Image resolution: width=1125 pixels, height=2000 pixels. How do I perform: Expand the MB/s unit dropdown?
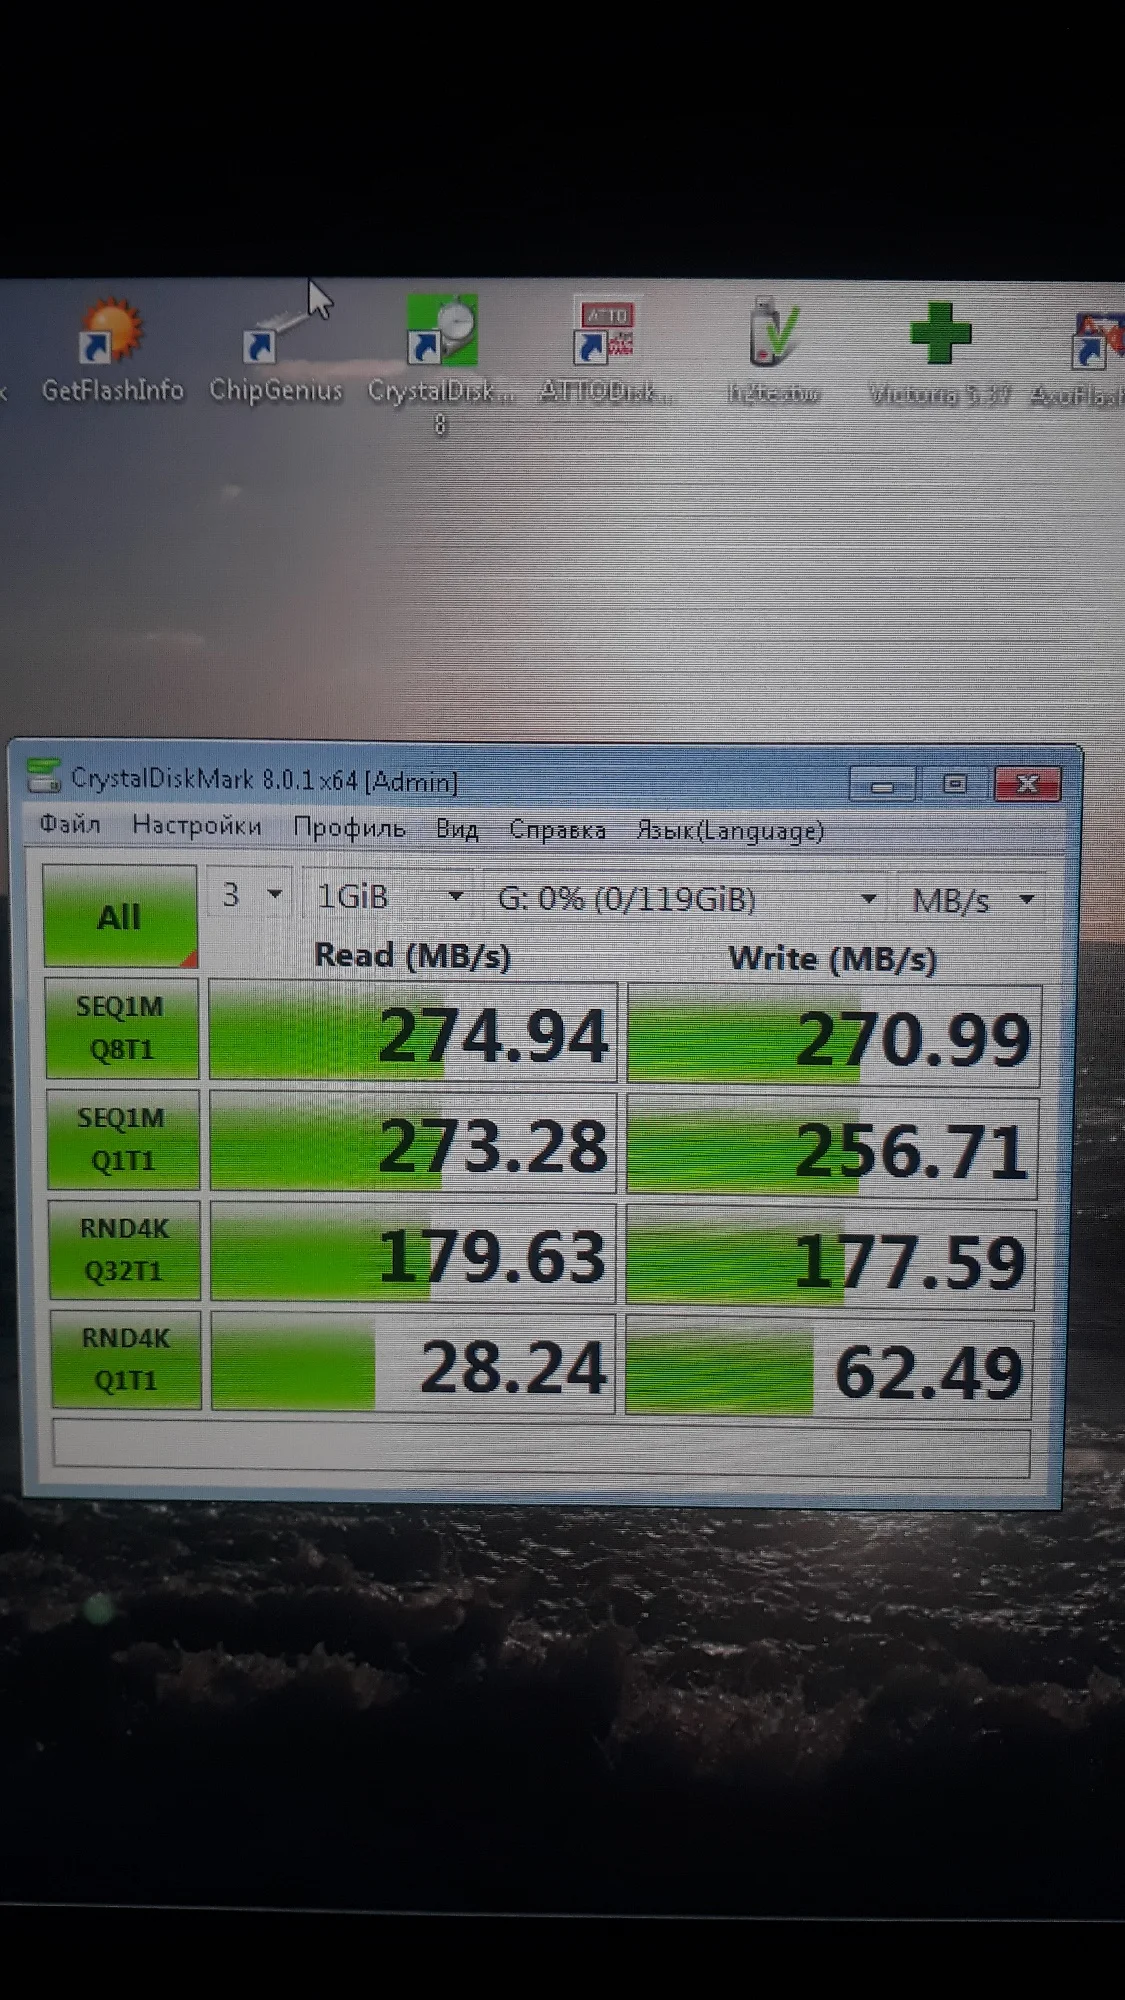pos(971,901)
